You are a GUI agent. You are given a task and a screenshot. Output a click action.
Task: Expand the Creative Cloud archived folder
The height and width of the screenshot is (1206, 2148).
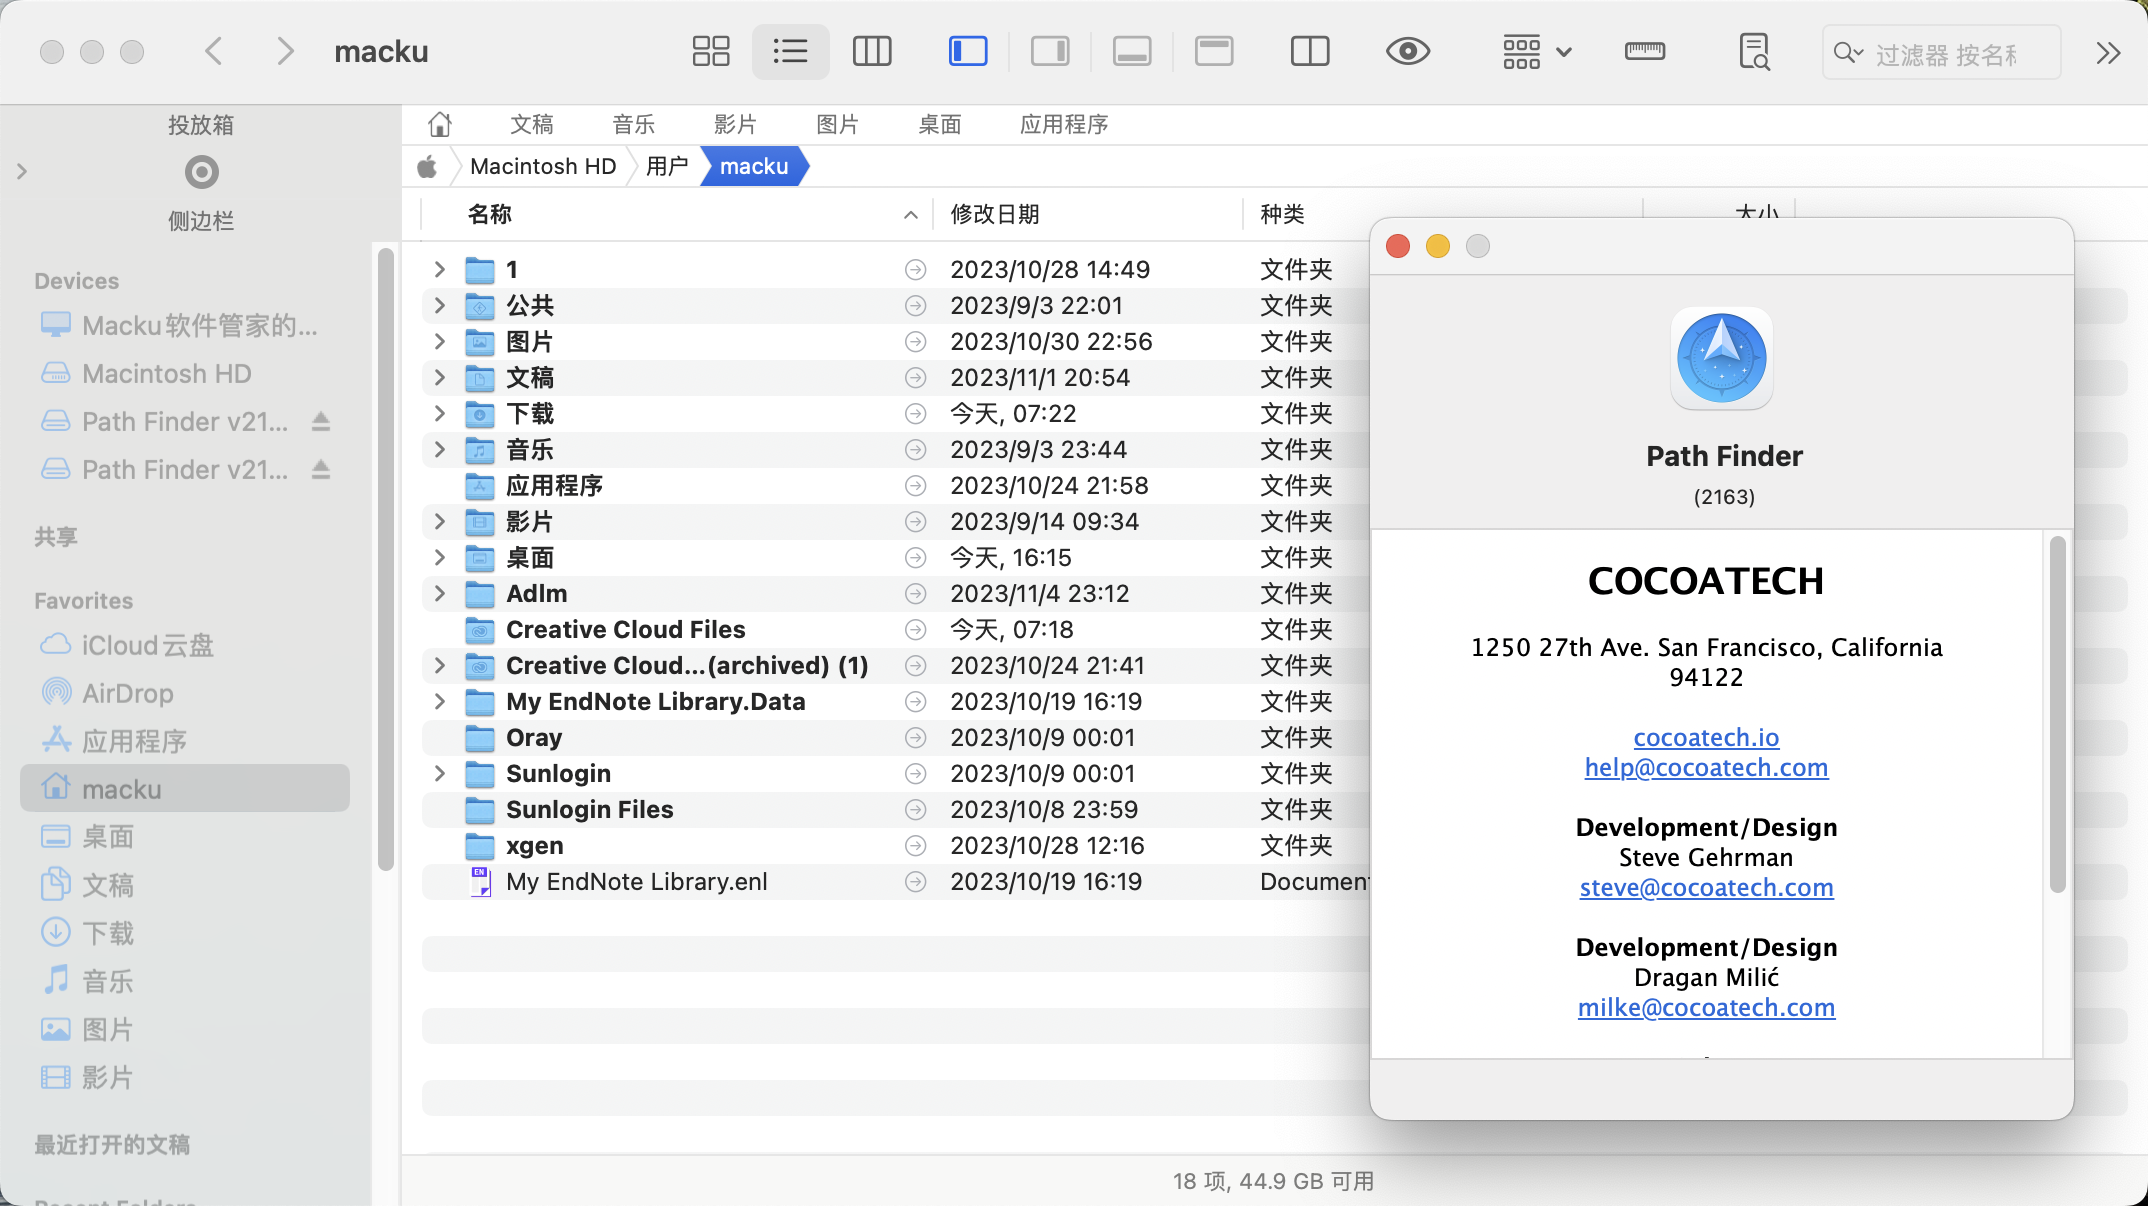click(x=439, y=665)
